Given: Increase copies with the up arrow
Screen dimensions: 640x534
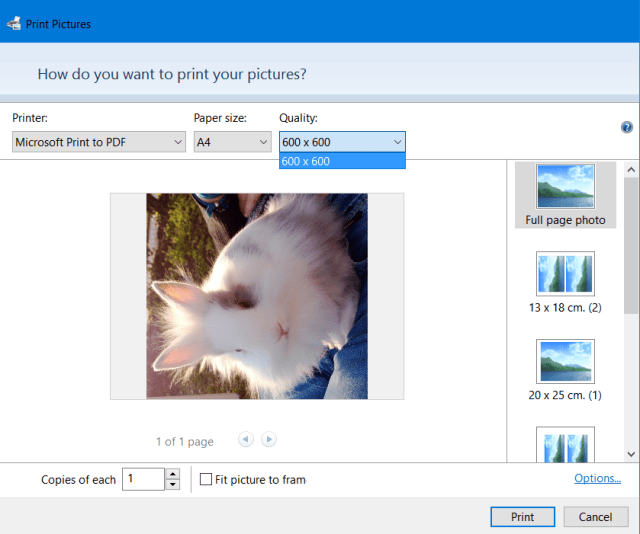Looking at the screenshot, I should pyautogui.click(x=173, y=474).
